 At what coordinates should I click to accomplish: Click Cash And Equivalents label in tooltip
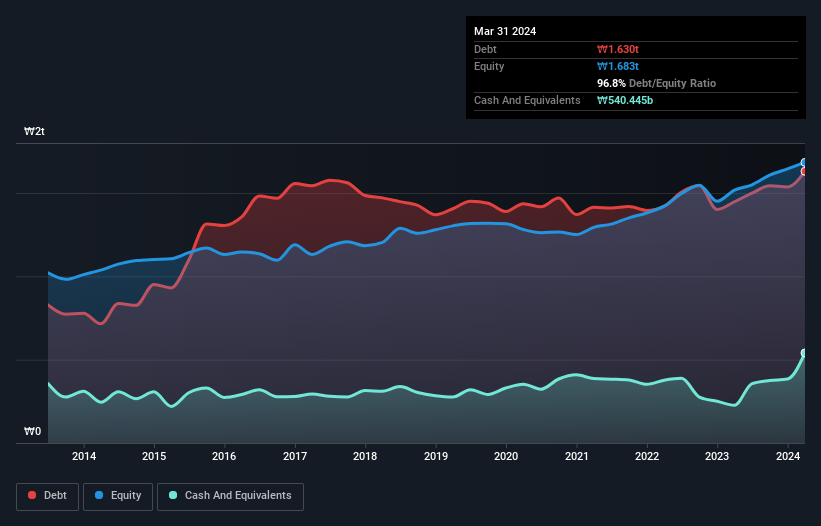[527, 100]
